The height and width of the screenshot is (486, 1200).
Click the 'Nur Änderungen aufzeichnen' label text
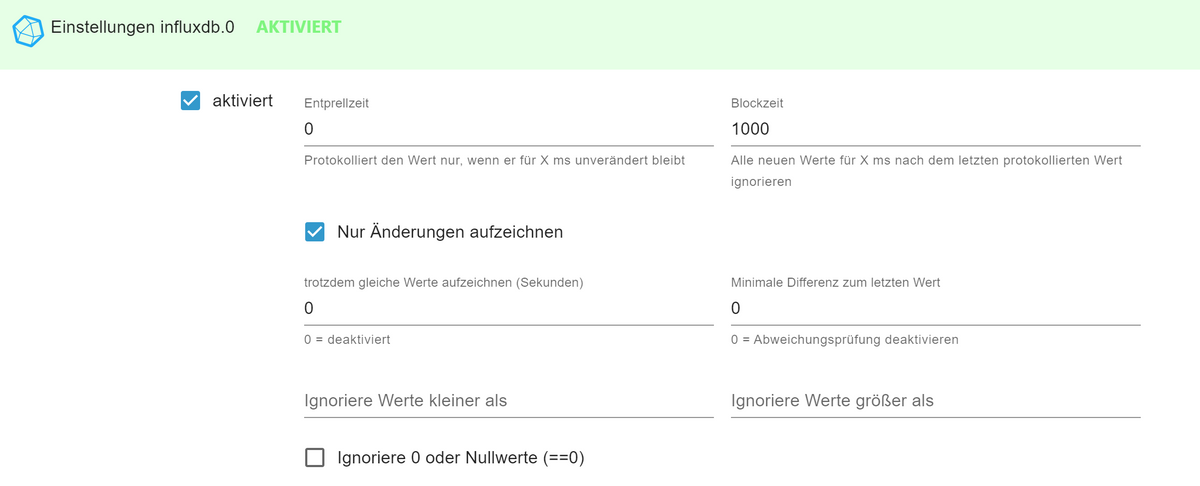[x=450, y=232]
